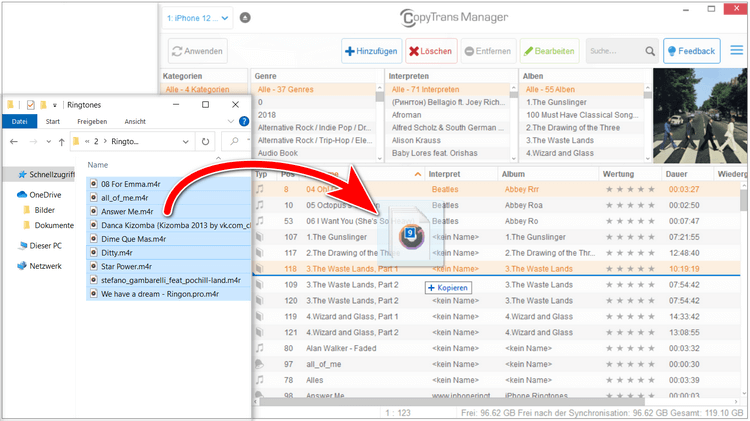Click the eject device icon next to iPhone selector
Image resolution: width=750 pixels, height=421 pixels.
point(245,18)
